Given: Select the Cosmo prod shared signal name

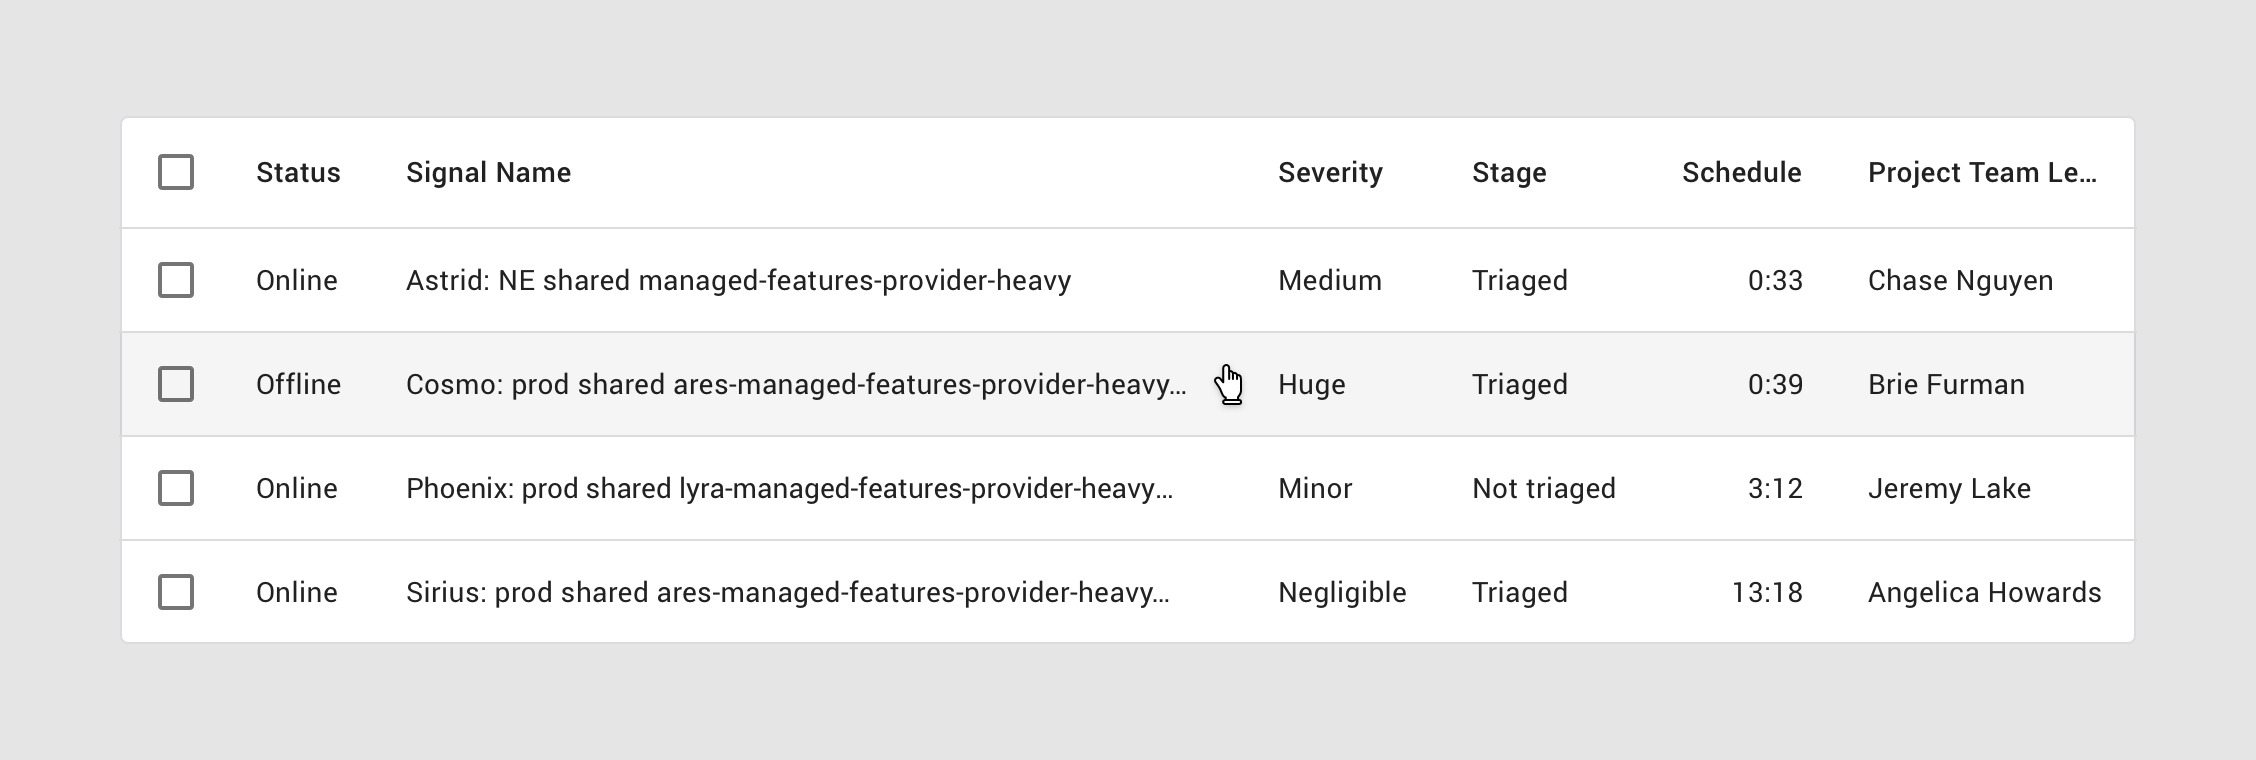Looking at the screenshot, I should coord(796,385).
